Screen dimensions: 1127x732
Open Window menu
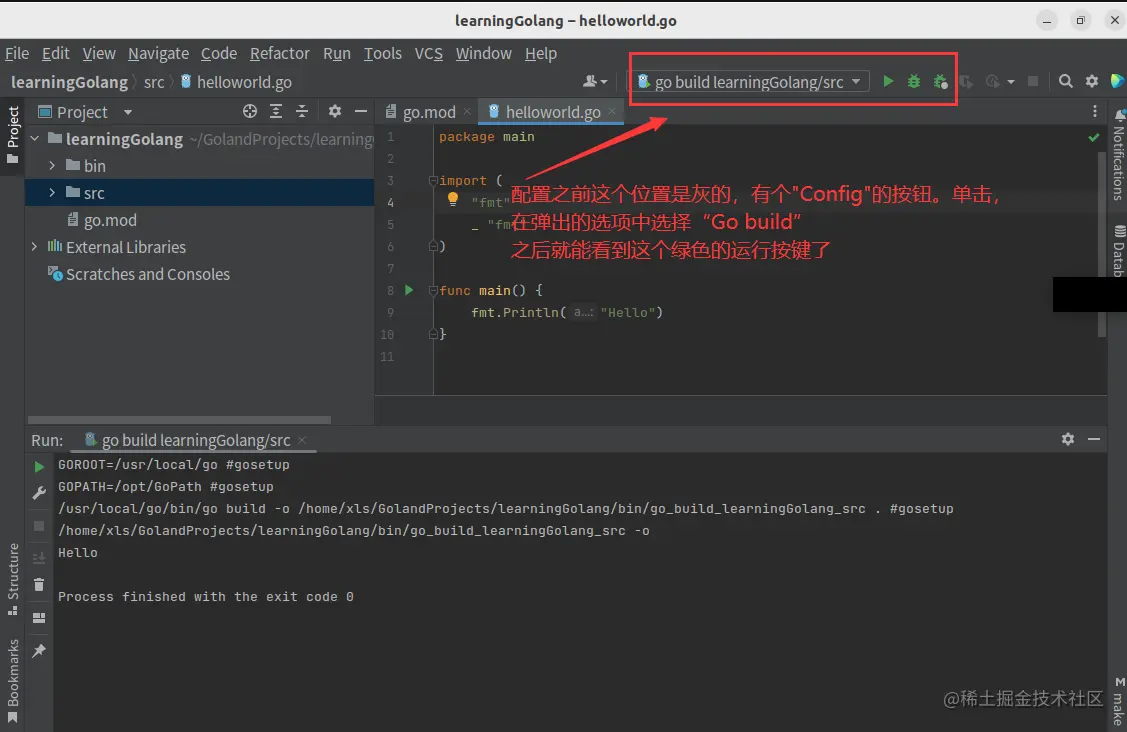click(x=484, y=53)
